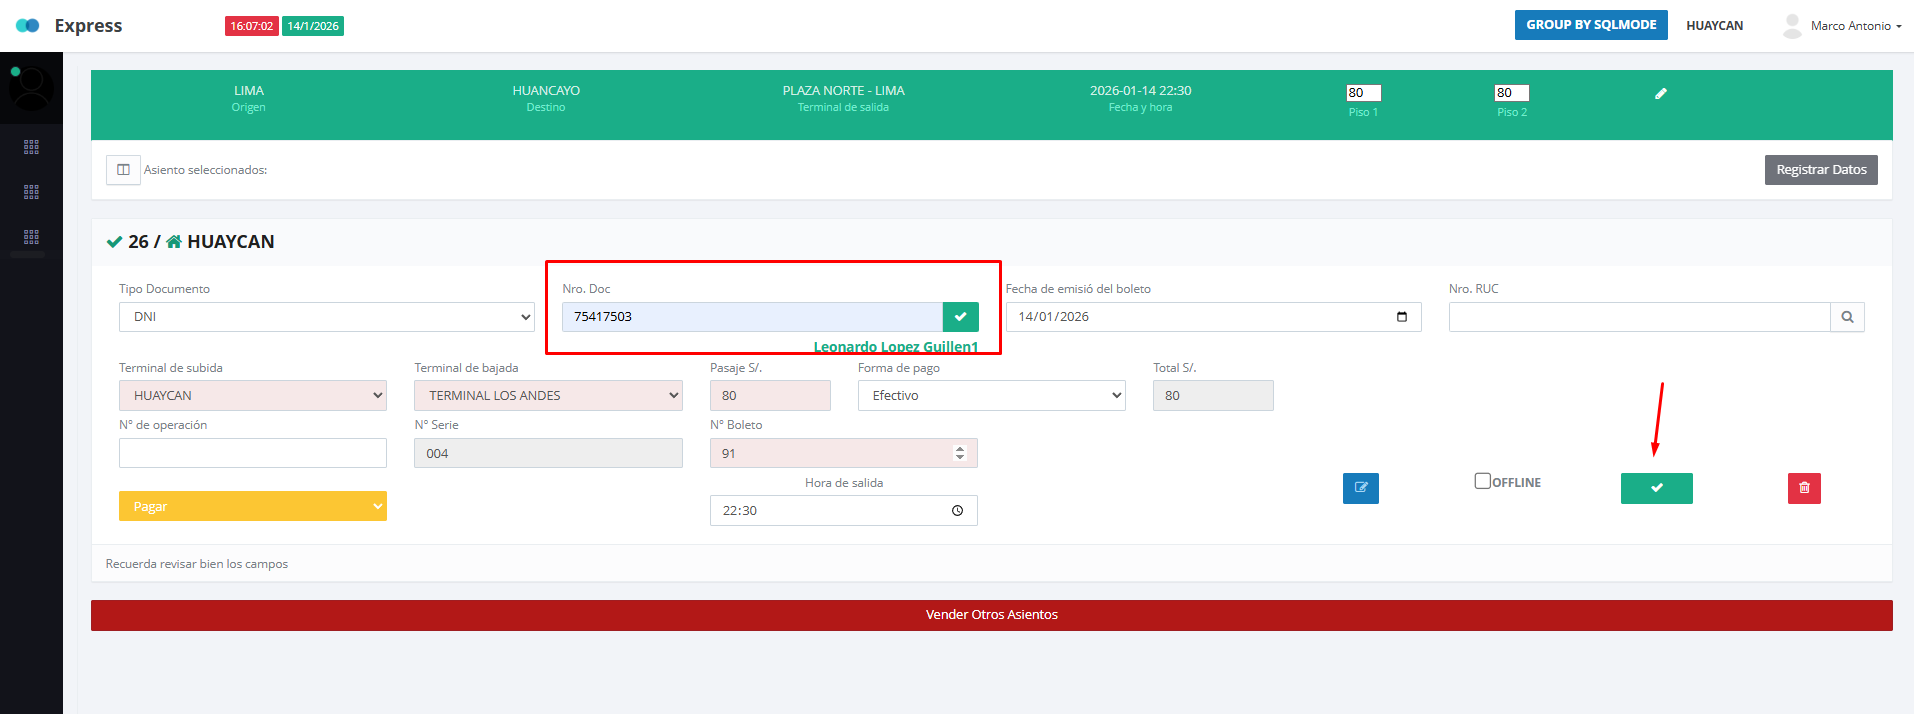Expand the Terminal de bajada dropdown
Image resolution: width=1914 pixels, height=714 pixels.
[x=548, y=396]
